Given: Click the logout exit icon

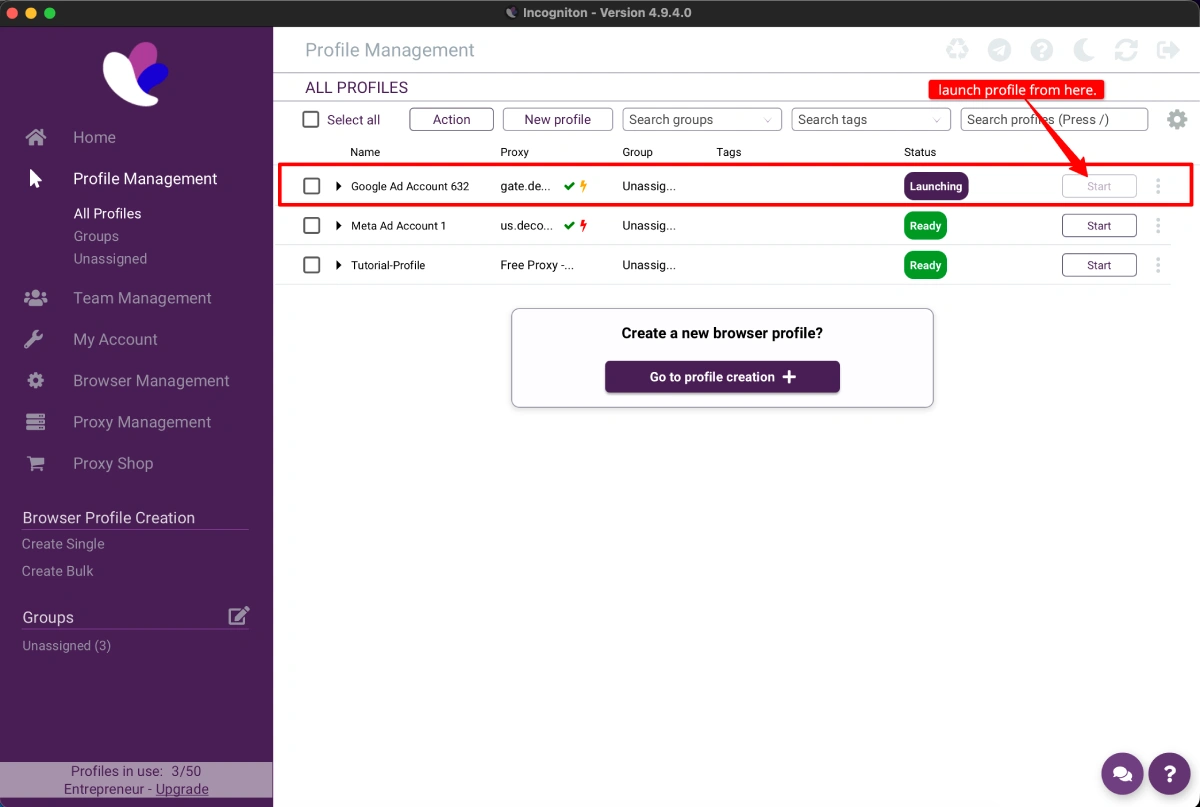Looking at the screenshot, I should [1167, 50].
